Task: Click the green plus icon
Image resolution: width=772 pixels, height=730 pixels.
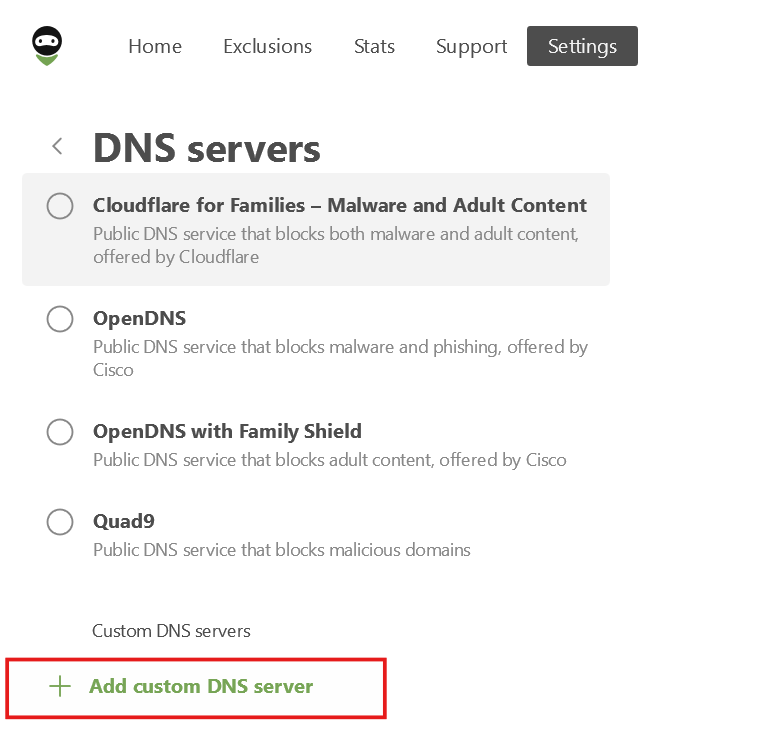Action: (61, 686)
